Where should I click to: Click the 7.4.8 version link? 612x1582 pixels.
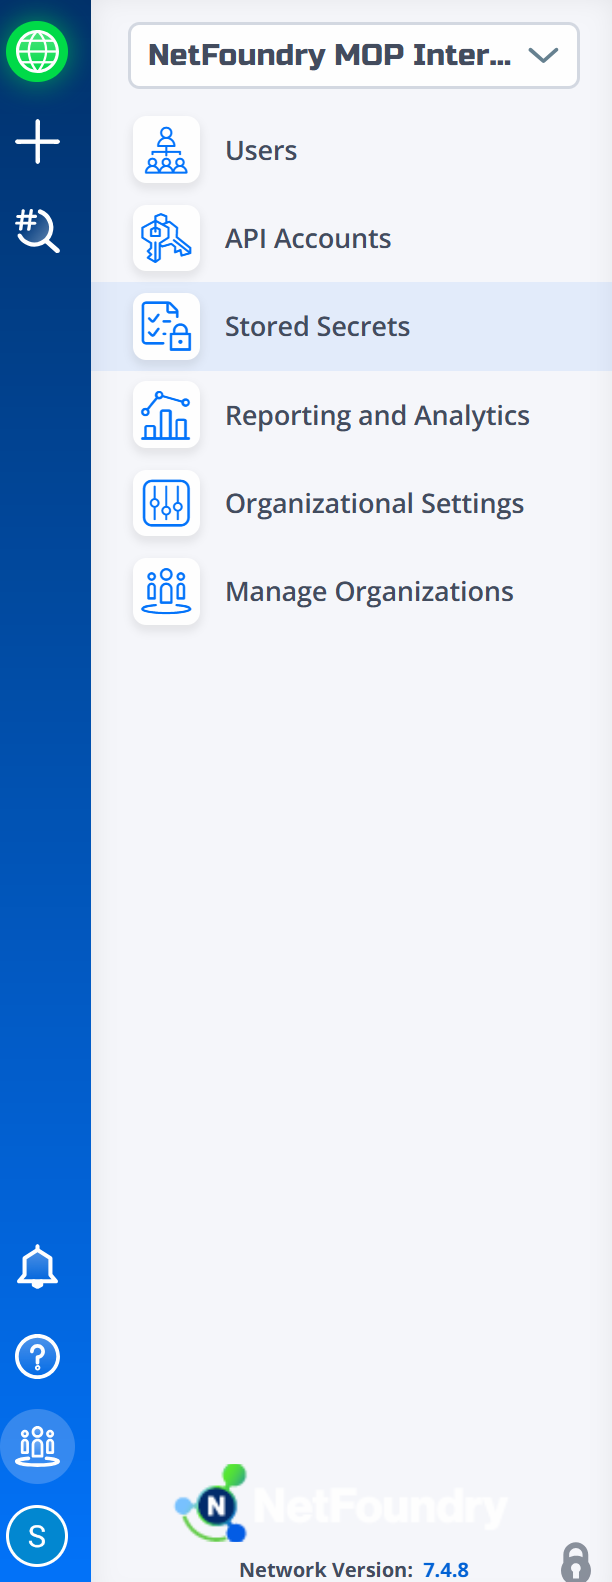click(x=446, y=1569)
